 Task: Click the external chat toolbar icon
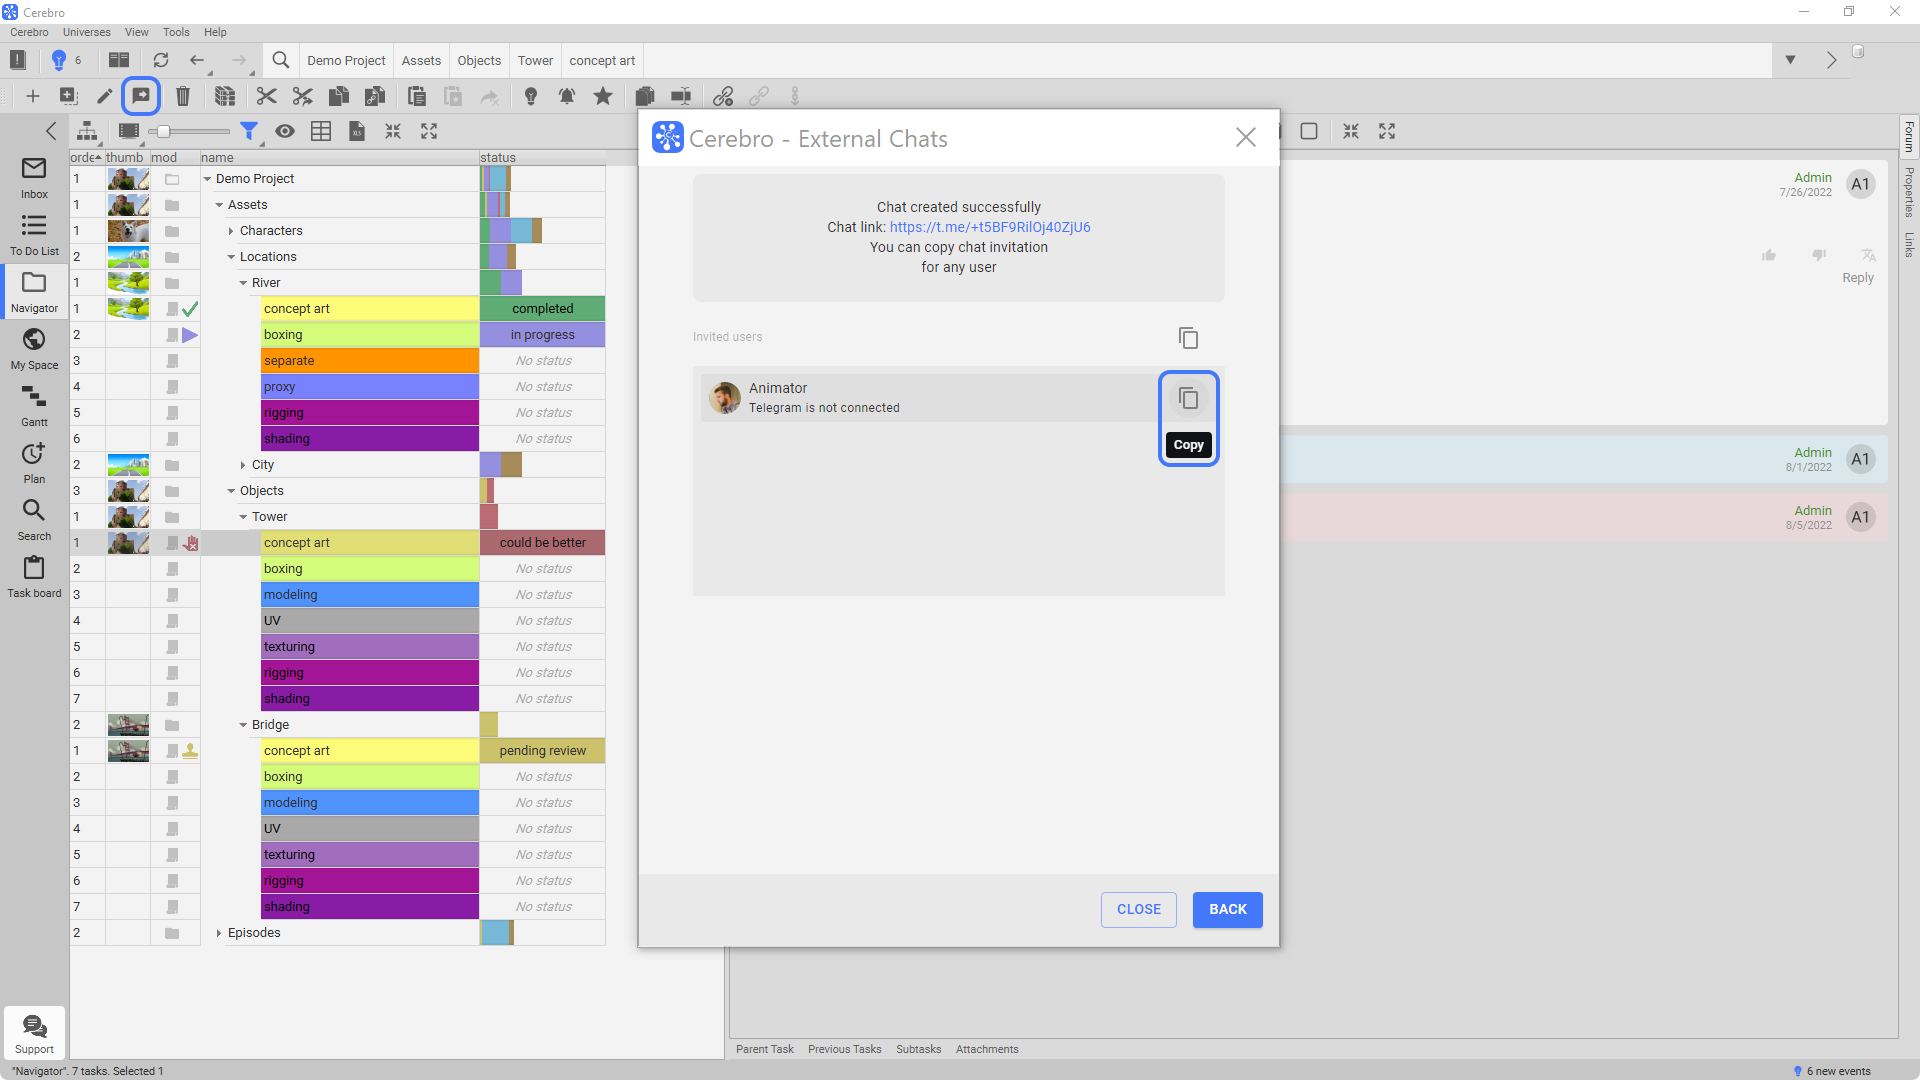click(x=141, y=96)
